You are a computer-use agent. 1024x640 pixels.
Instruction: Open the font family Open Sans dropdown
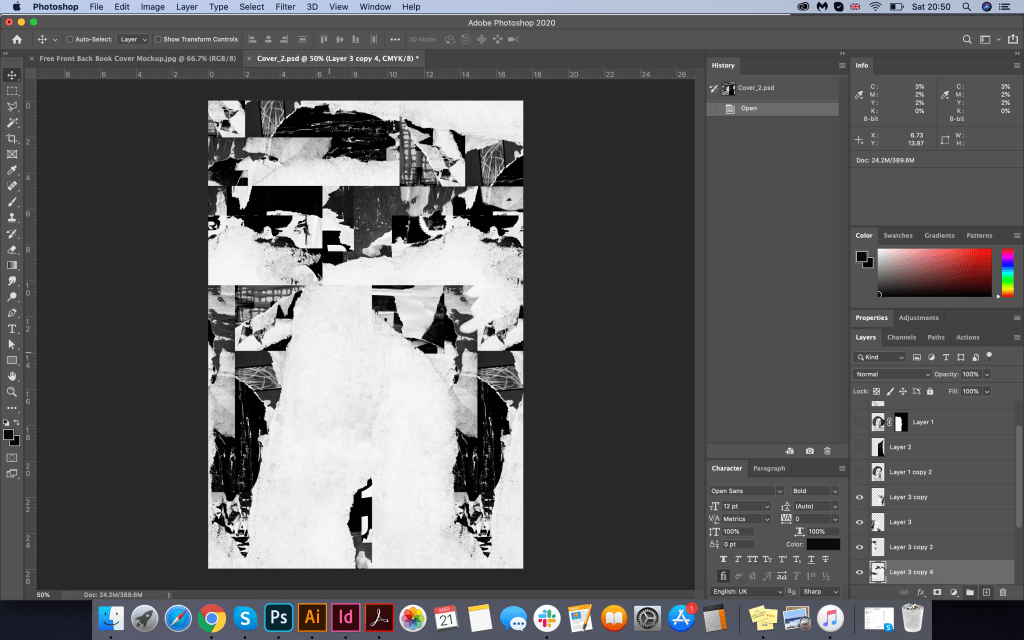[x=746, y=491]
